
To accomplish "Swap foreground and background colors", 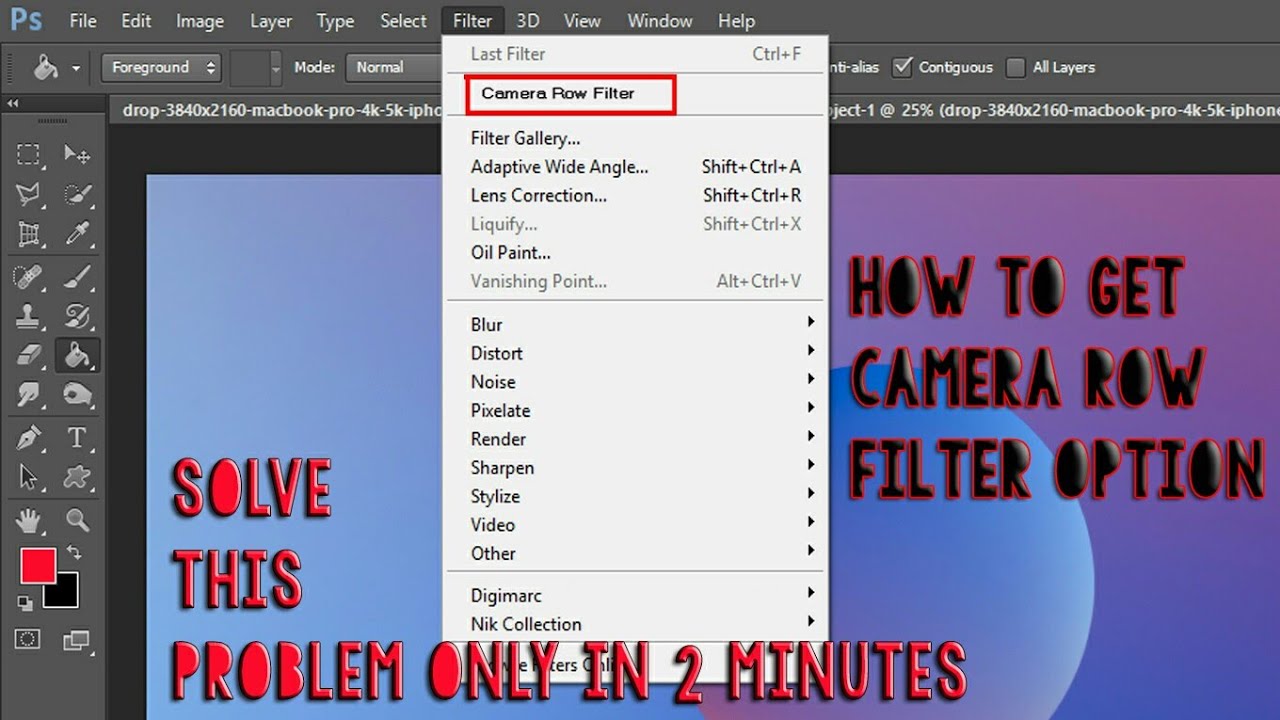I will coord(73,552).
